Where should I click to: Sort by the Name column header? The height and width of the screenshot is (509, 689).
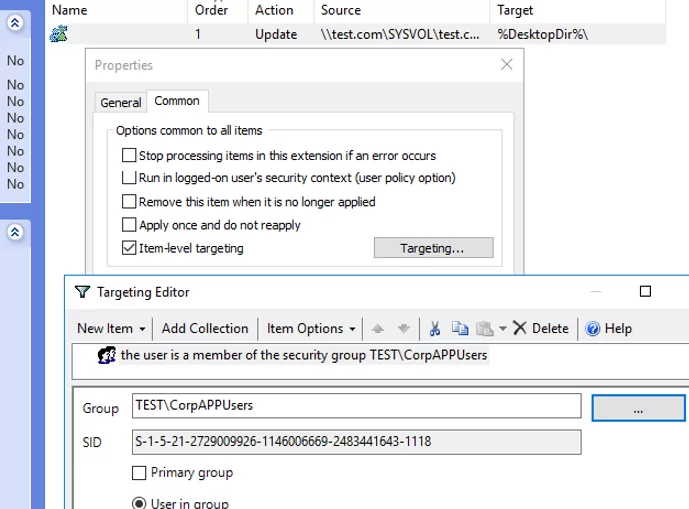116,11
